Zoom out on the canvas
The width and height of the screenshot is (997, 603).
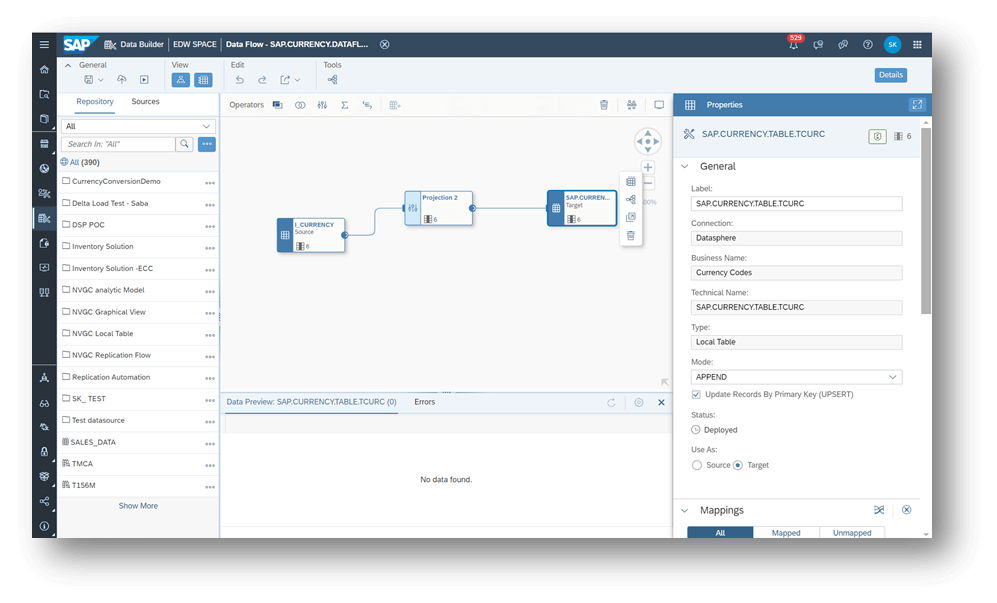pyautogui.click(x=647, y=183)
